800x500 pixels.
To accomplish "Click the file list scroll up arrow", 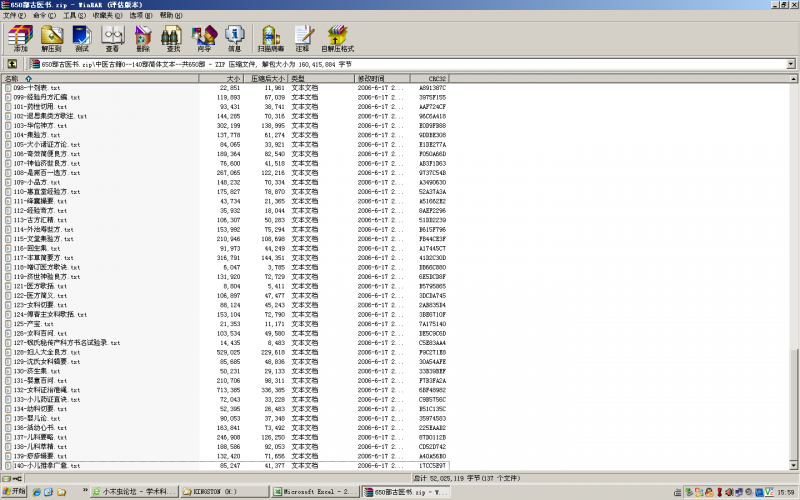I will 793,79.
